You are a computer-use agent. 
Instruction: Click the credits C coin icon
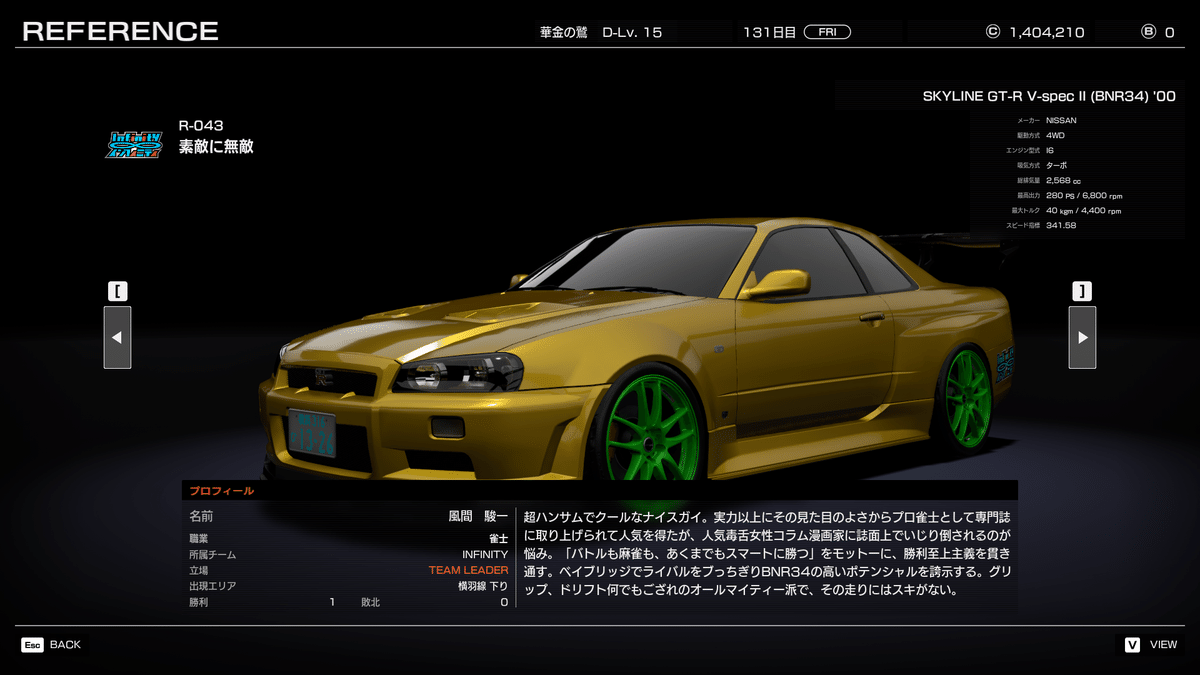click(993, 32)
